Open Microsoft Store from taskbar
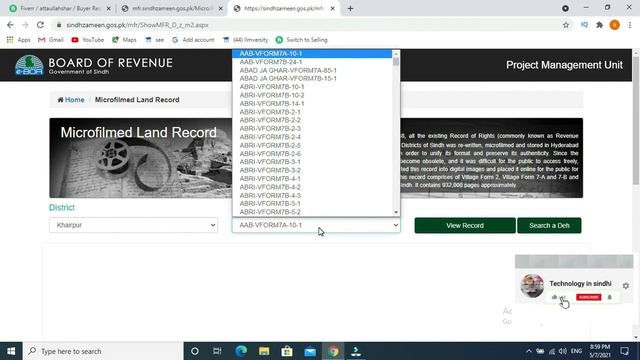This screenshot has height=360, width=640. [x=287, y=351]
